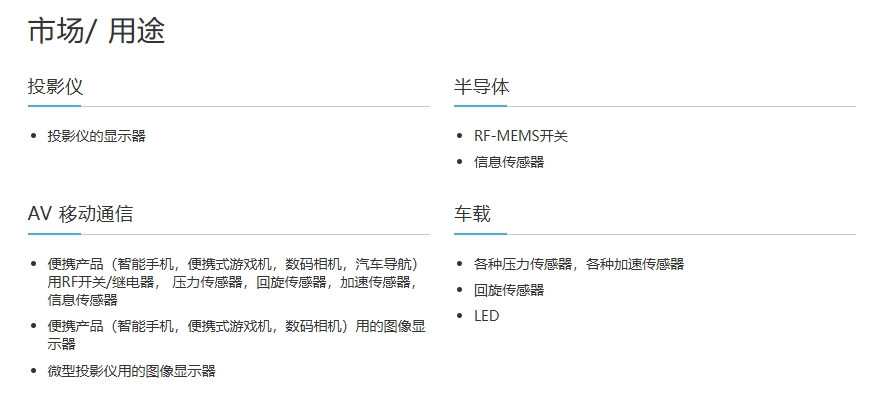Select the RF-MEMS开关 list item

coord(521,136)
